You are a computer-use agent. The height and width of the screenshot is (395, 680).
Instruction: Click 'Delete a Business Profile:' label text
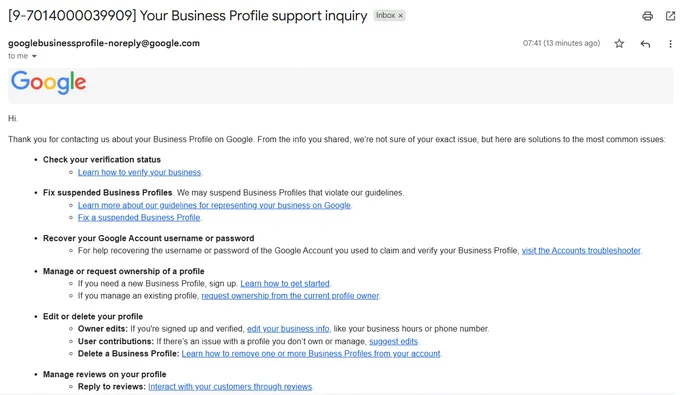(128, 353)
